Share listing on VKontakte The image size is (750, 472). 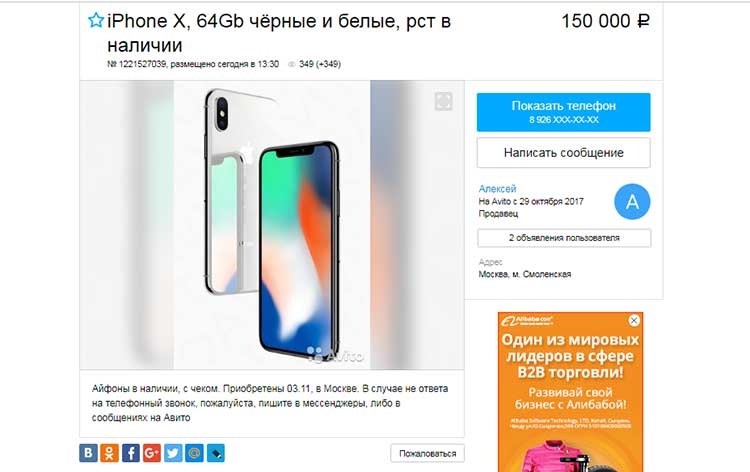(88, 453)
